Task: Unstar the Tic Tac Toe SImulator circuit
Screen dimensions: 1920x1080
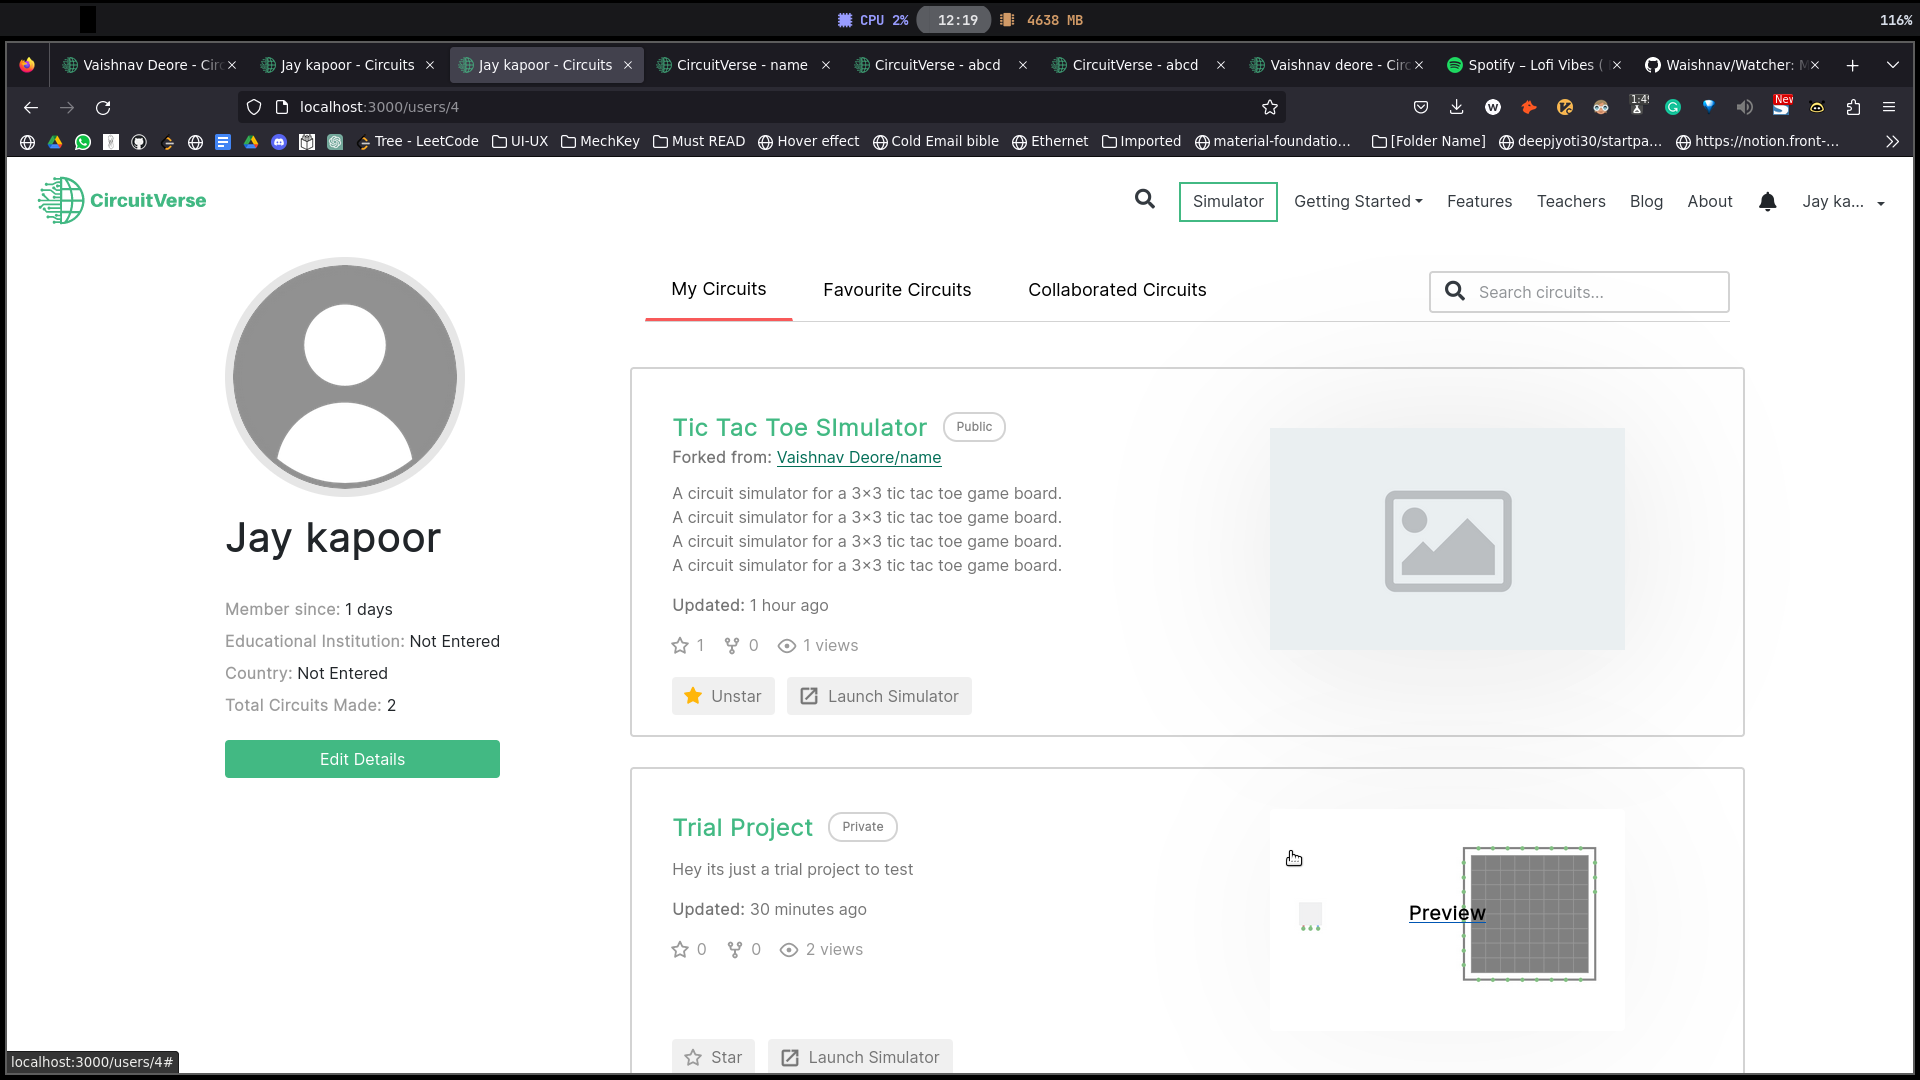Action: pos(723,696)
